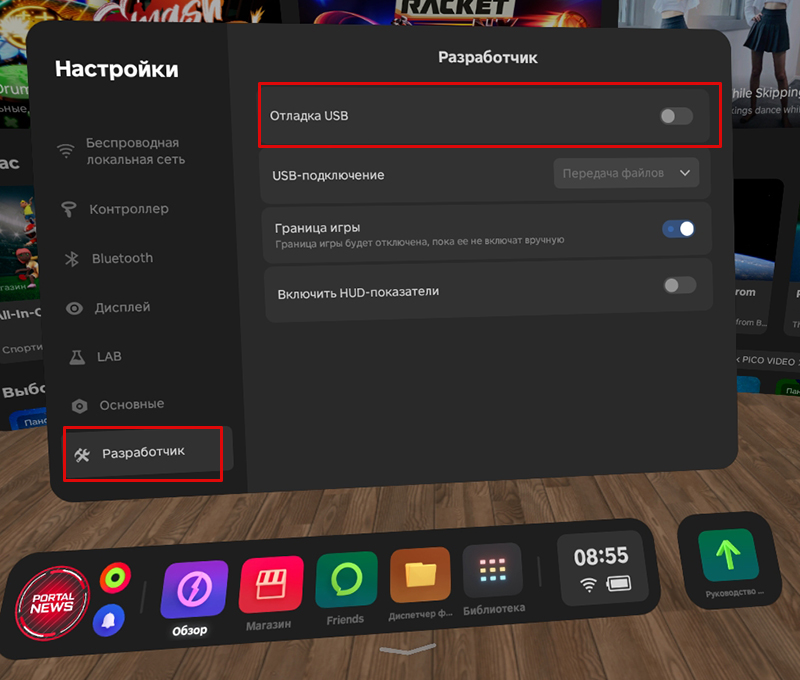This screenshot has height=680, width=800.
Task: Enable the Отладка USB toggle
Action: (x=674, y=116)
